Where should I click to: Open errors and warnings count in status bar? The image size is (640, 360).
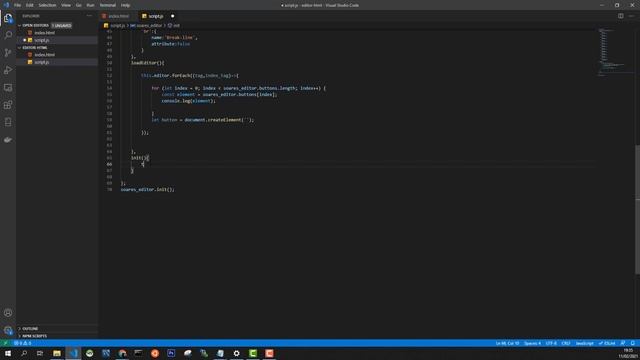coord(22,343)
